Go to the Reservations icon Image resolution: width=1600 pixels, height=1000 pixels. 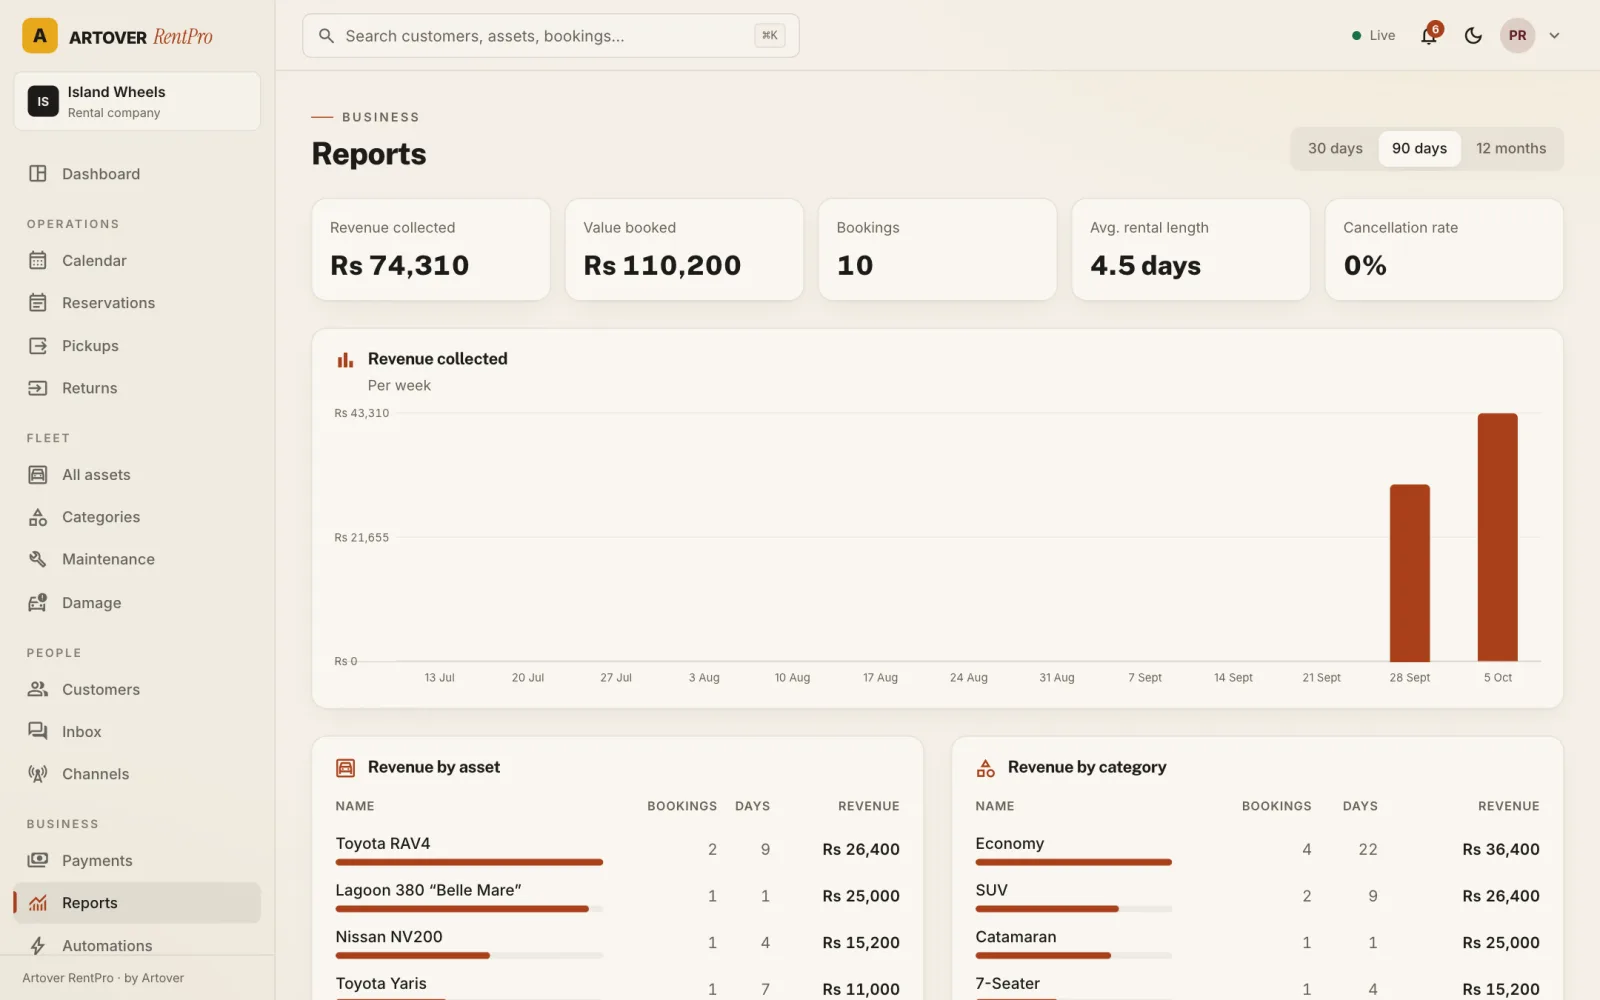coord(38,302)
